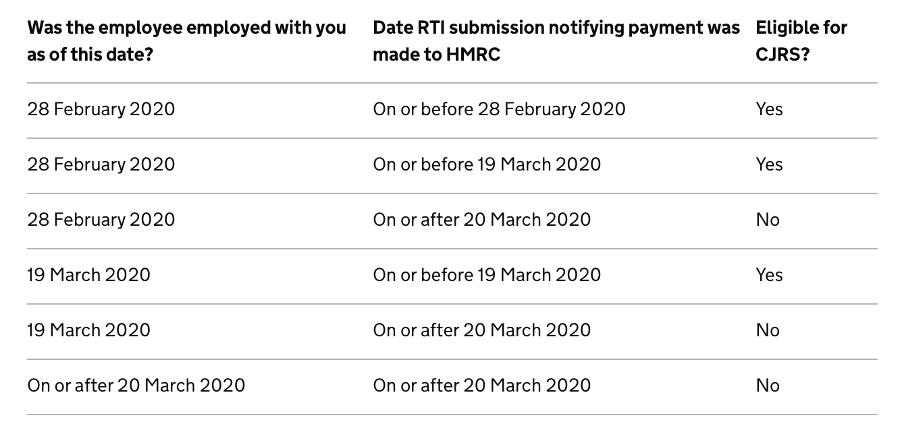The image size is (902, 430).
Task: Click 'Yes' in the fourth table row
Action: [x=769, y=275]
